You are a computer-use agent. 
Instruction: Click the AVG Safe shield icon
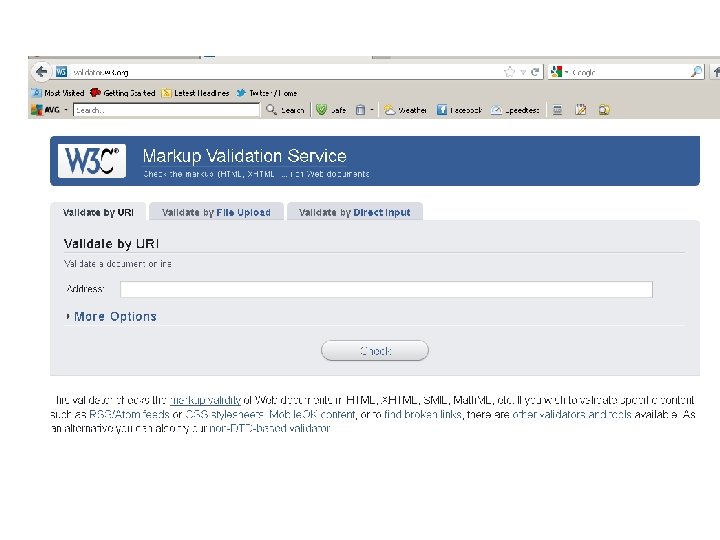(321, 110)
